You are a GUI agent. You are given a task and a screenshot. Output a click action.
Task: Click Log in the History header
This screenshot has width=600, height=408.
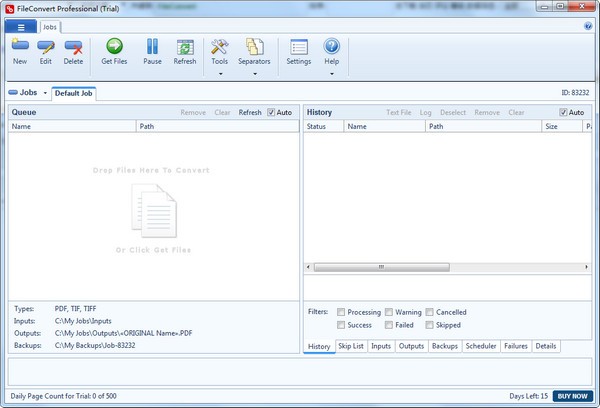coord(426,113)
